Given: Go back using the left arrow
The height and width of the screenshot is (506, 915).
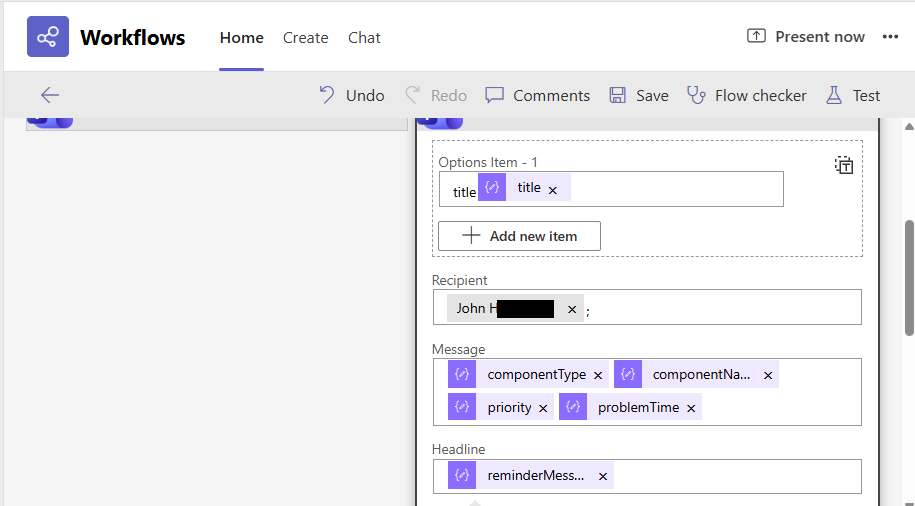Looking at the screenshot, I should coord(50,95).
